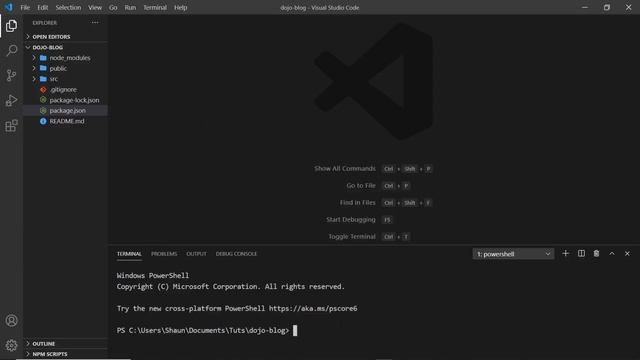Open the Help menu
The width and height of the screenshot is (640, 360).
click(180, 7)
